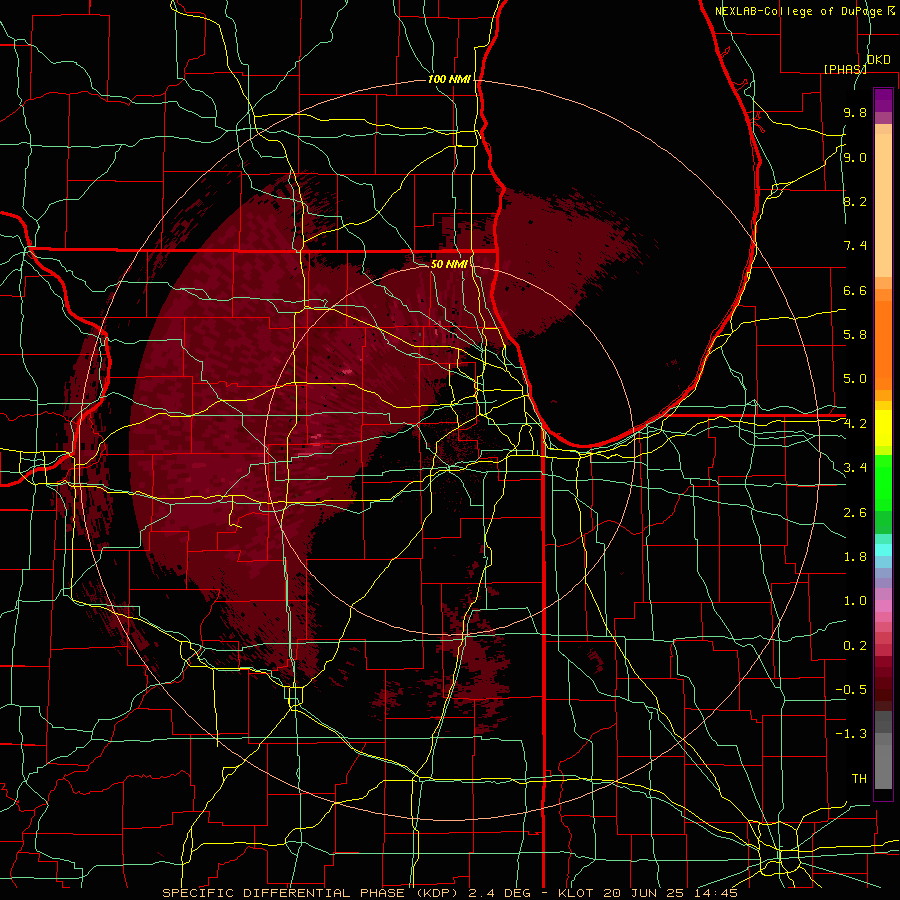Click the 5.0 scale value
900x900 pixels.
point(855,379)
